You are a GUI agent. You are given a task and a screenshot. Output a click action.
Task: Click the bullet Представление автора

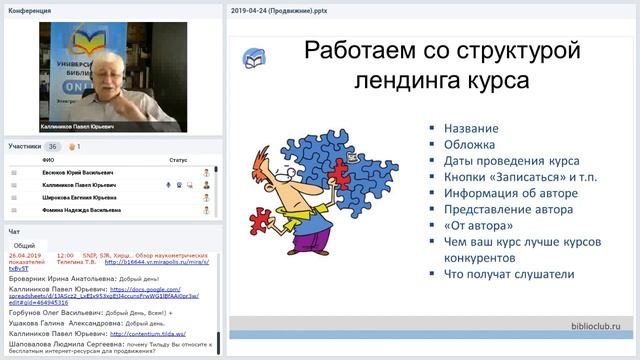coord(508,209)
